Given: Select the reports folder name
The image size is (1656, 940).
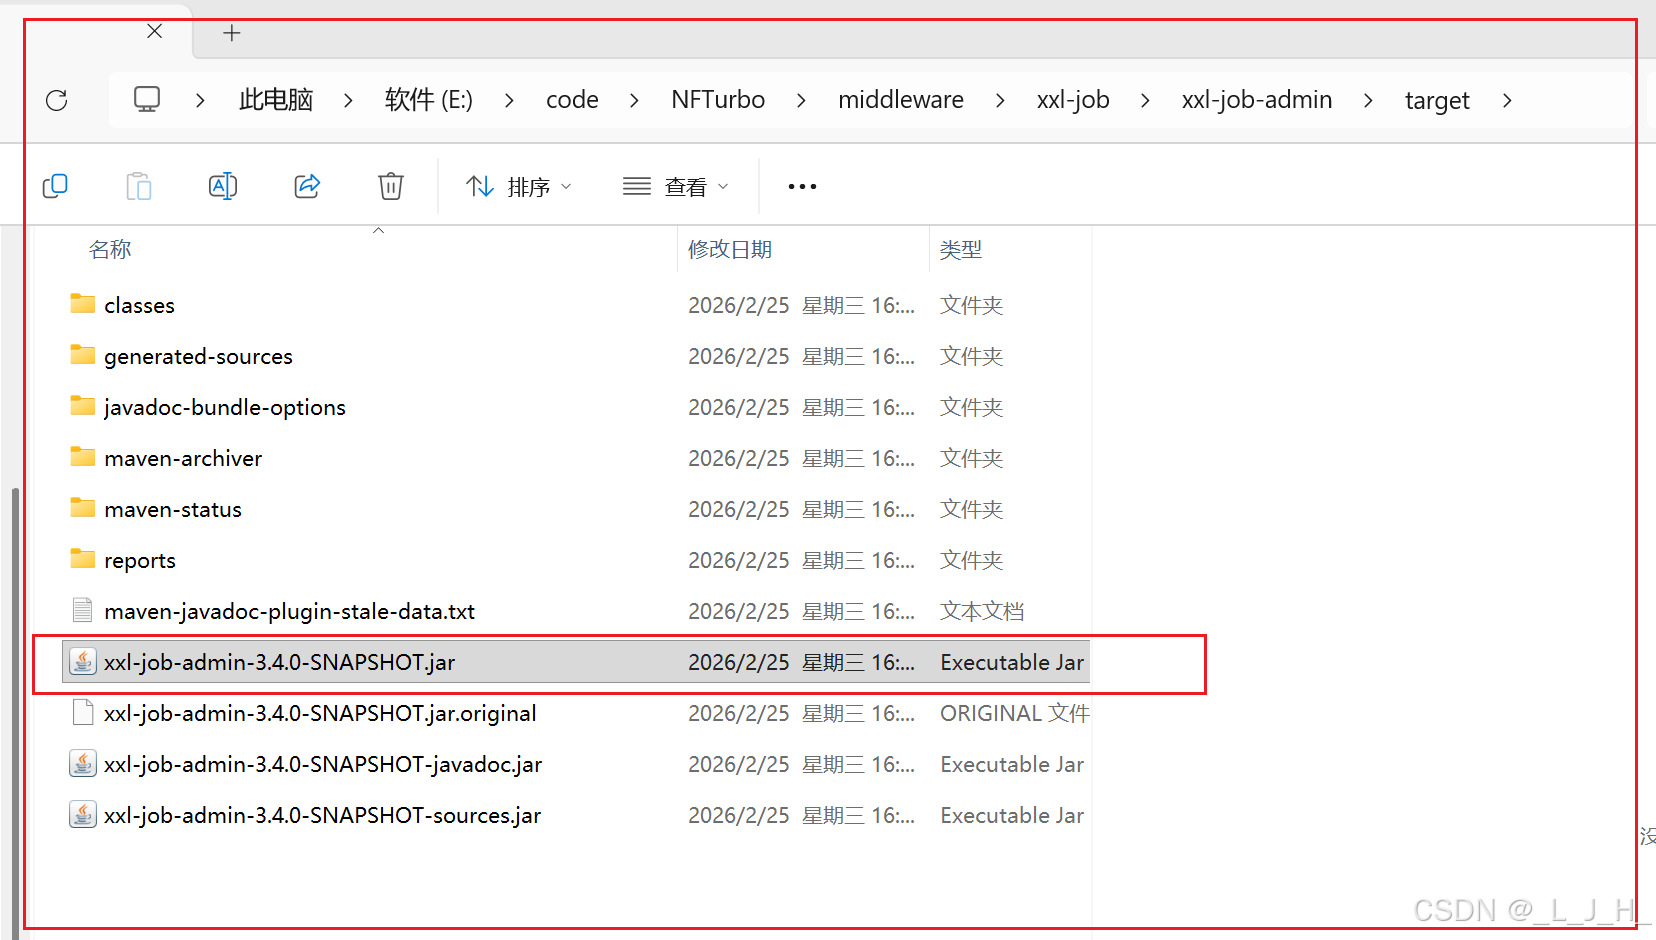Looking at the screenshot, I should [140, 560].
